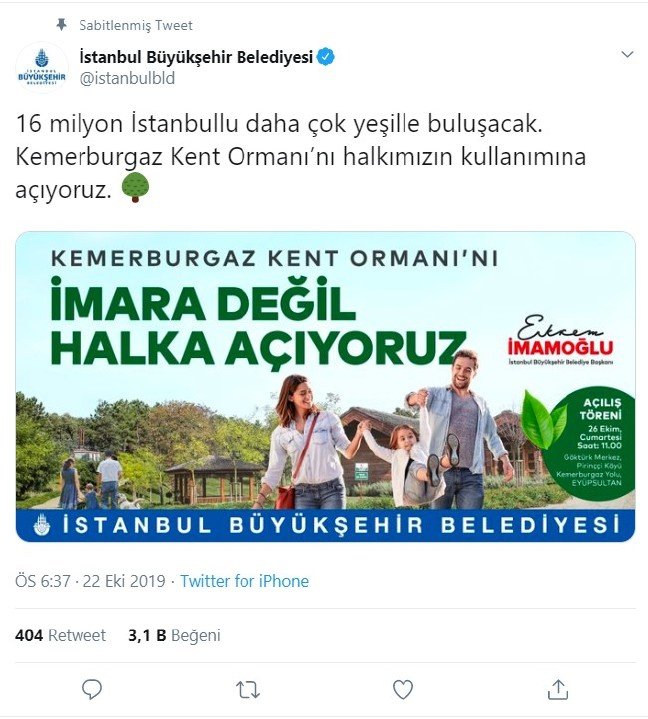Click the pinned tweet pushpin icon
The width and height of the screenshot is (648, 719).
[x=61, y=25]
